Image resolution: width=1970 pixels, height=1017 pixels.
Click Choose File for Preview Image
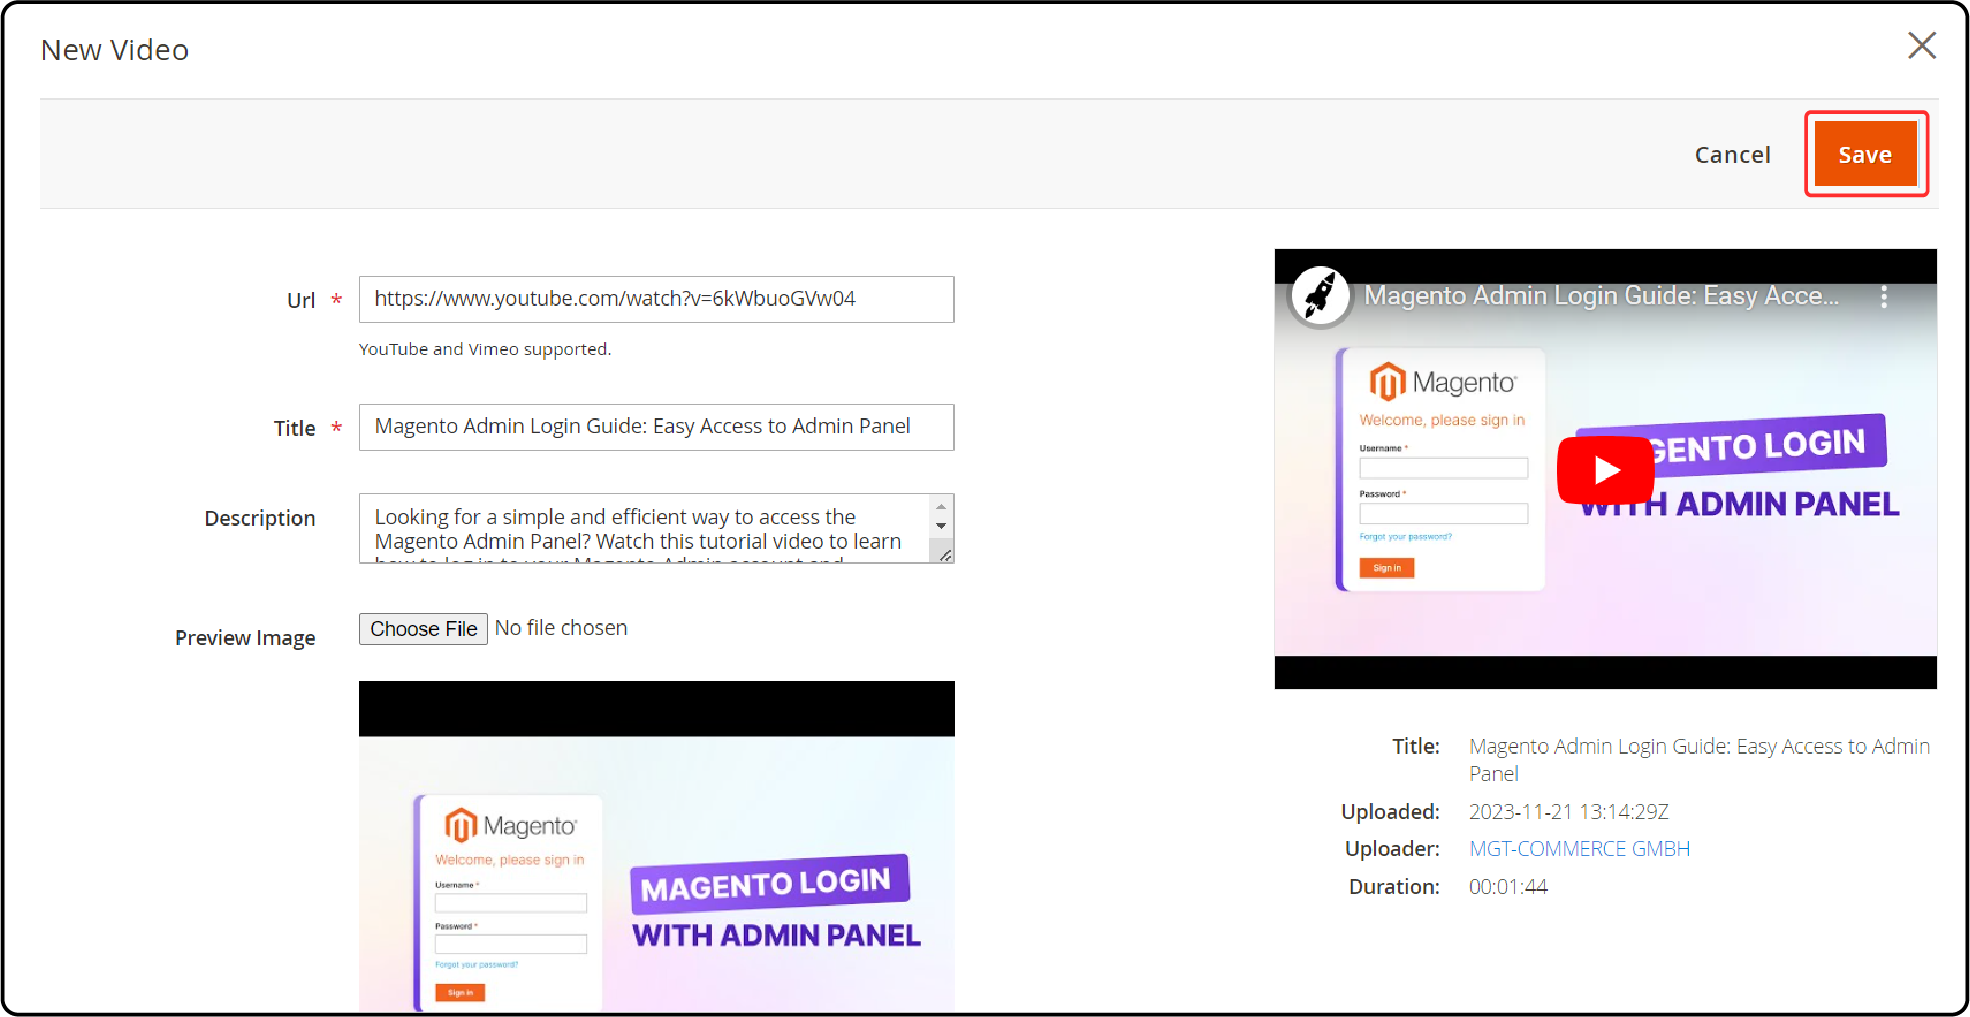[x=423, y=628]
